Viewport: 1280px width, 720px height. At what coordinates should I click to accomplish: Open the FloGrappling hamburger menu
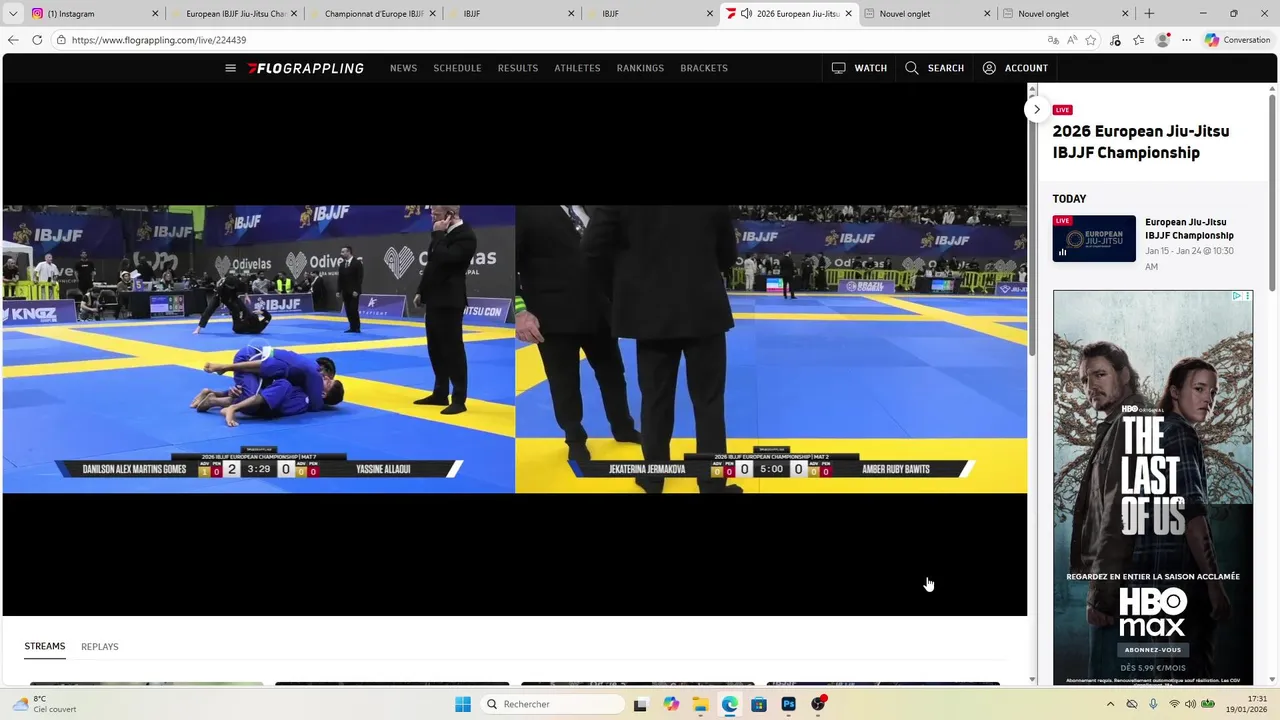tap(230, 68)
